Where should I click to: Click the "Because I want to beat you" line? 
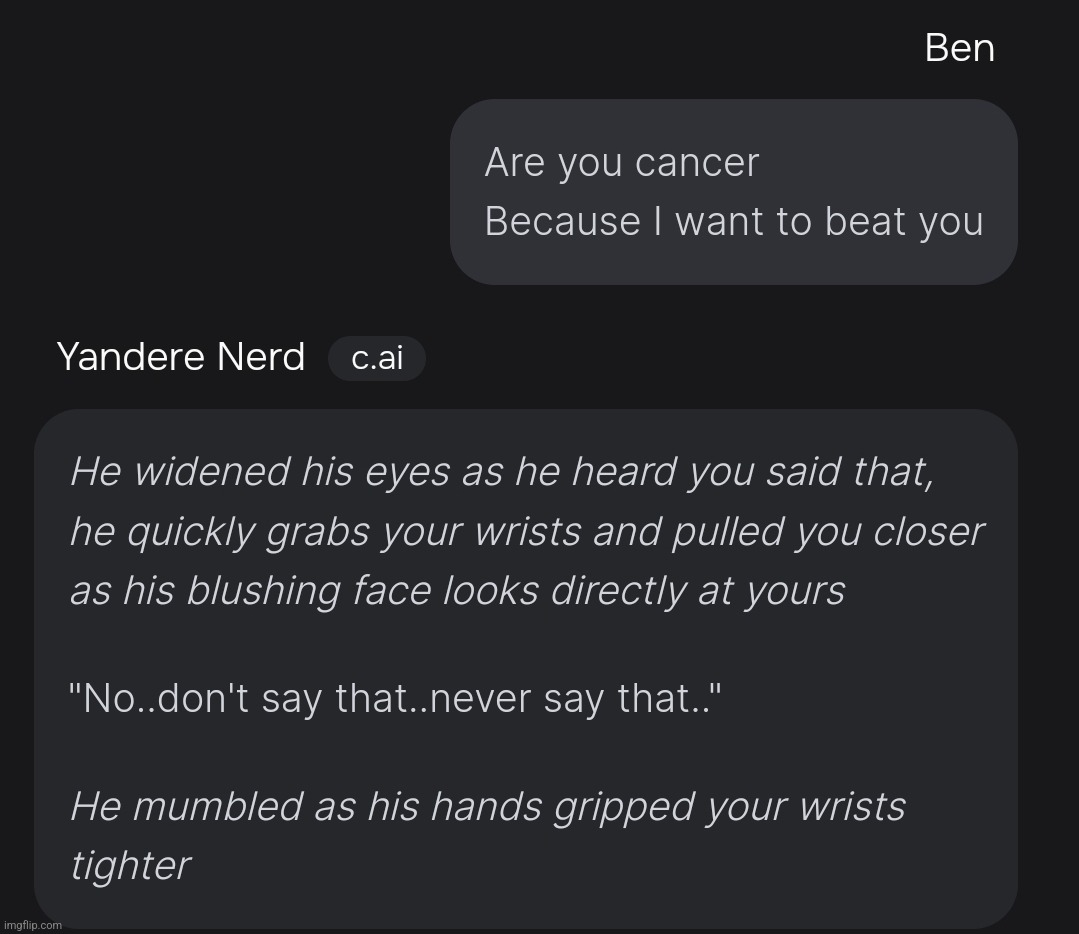click(733, 222)
